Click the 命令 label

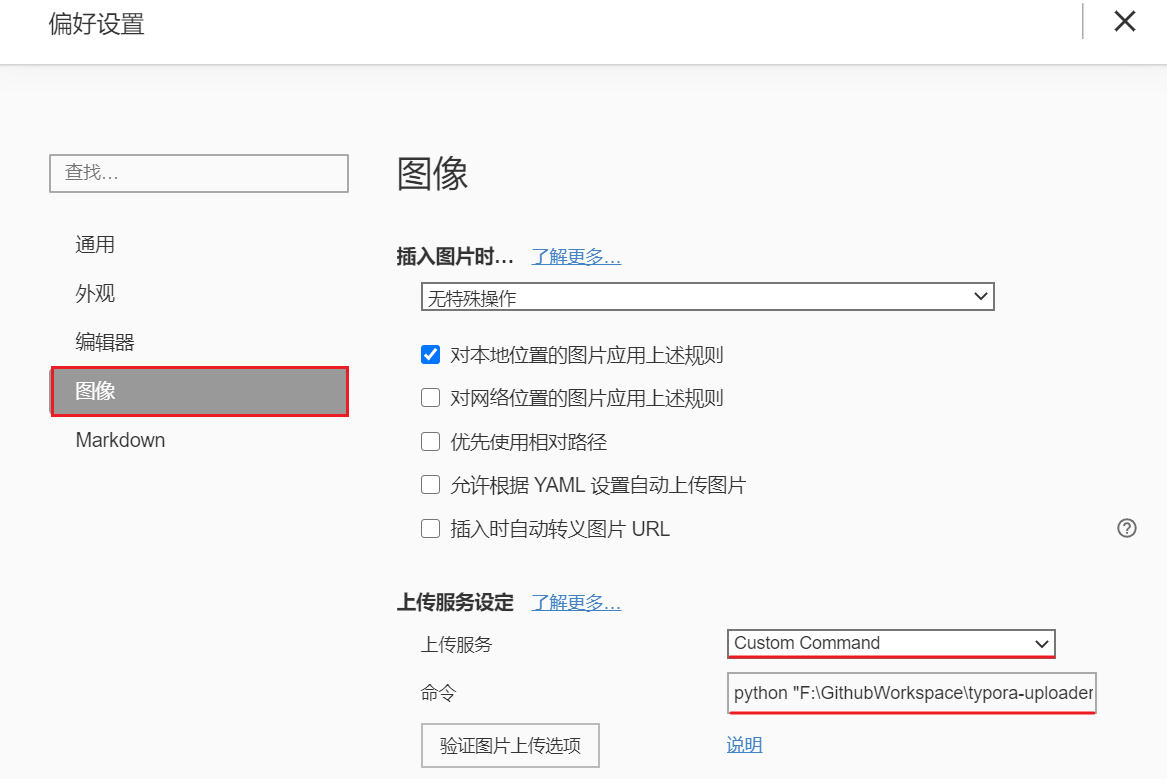[438, 693]
